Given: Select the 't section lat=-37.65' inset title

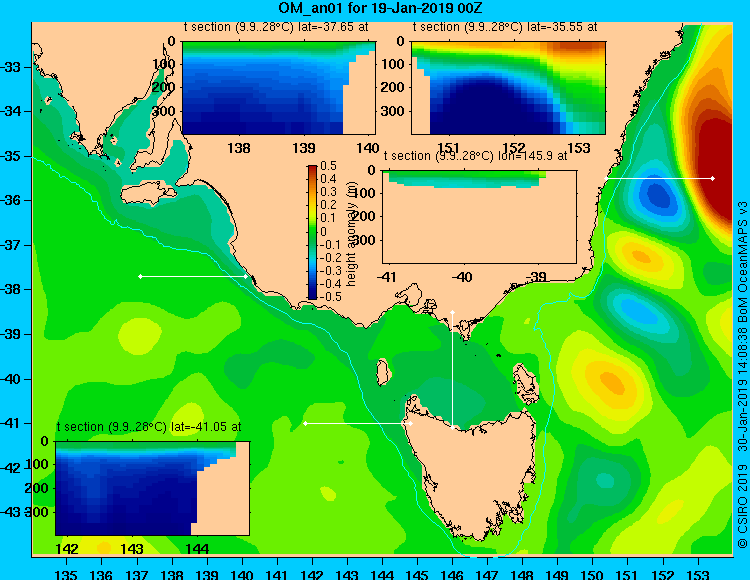Looking at the screenshot, I should point(276,27).
